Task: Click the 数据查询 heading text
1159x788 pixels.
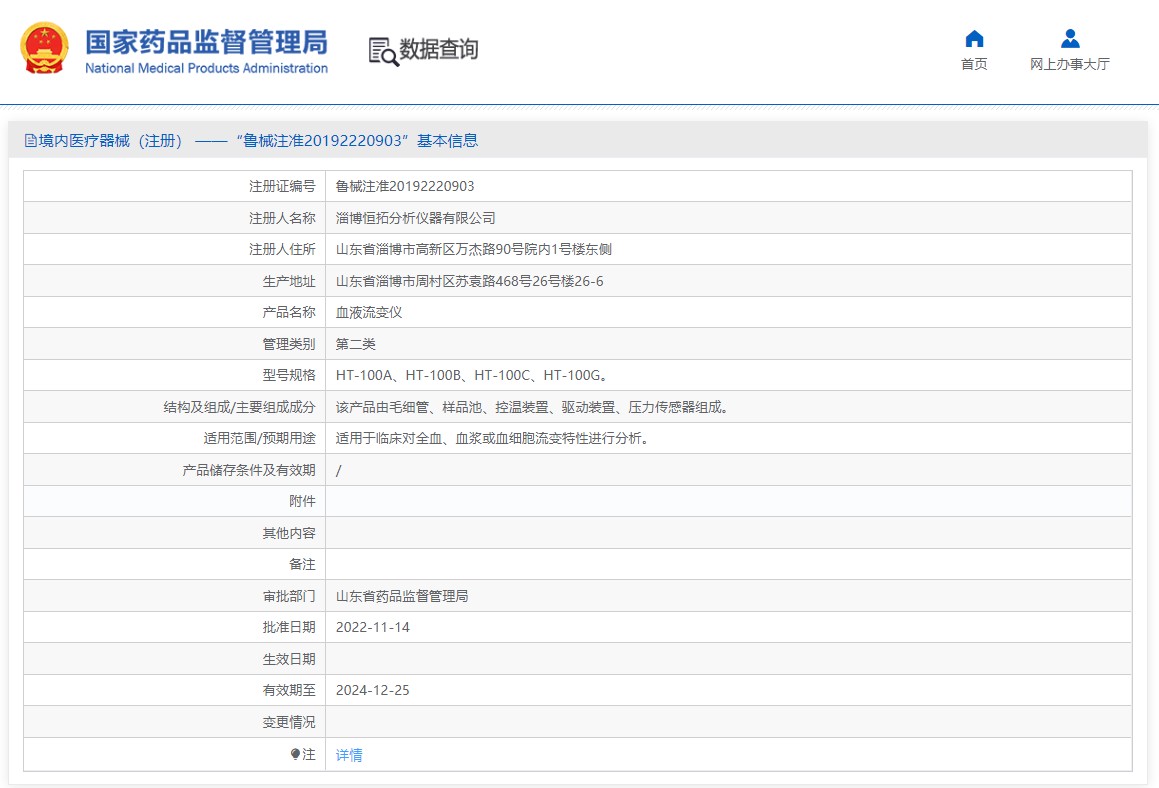Action: [x=439, y=50]
